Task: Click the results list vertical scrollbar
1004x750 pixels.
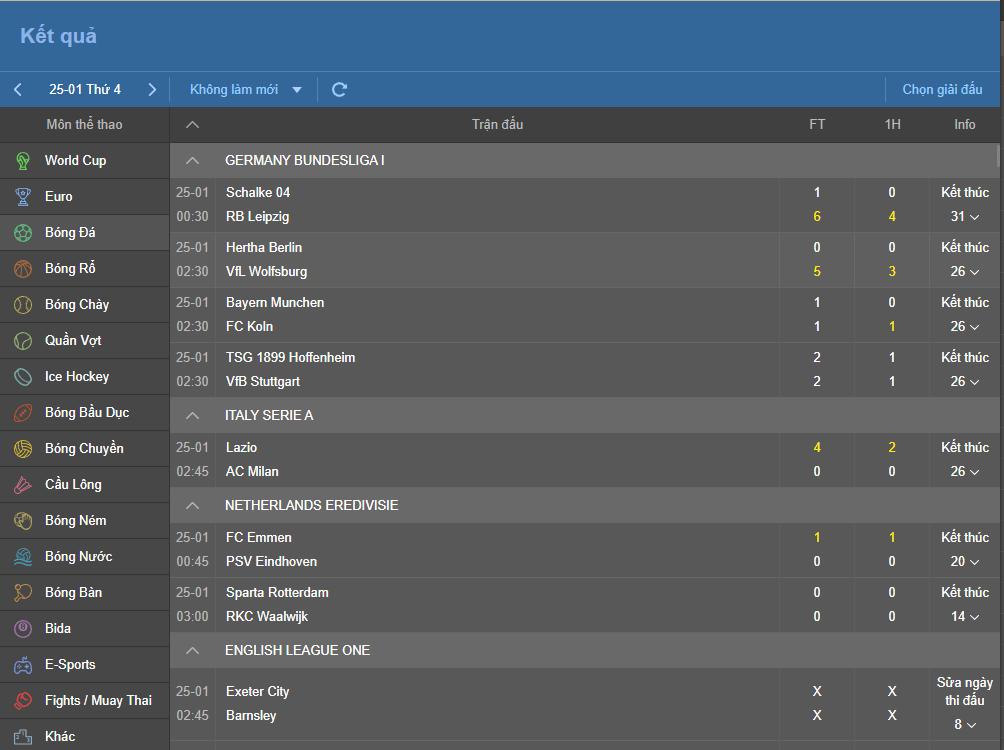Action: [998, 157]
